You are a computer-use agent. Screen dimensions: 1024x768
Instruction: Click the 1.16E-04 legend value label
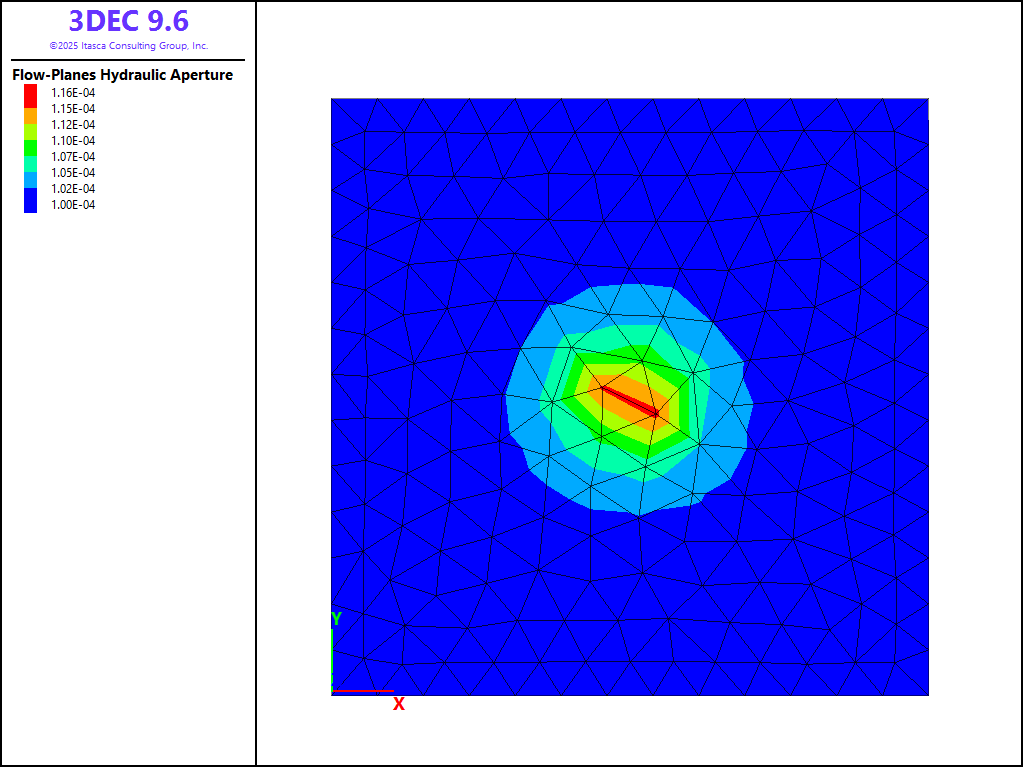coord(73,92)
